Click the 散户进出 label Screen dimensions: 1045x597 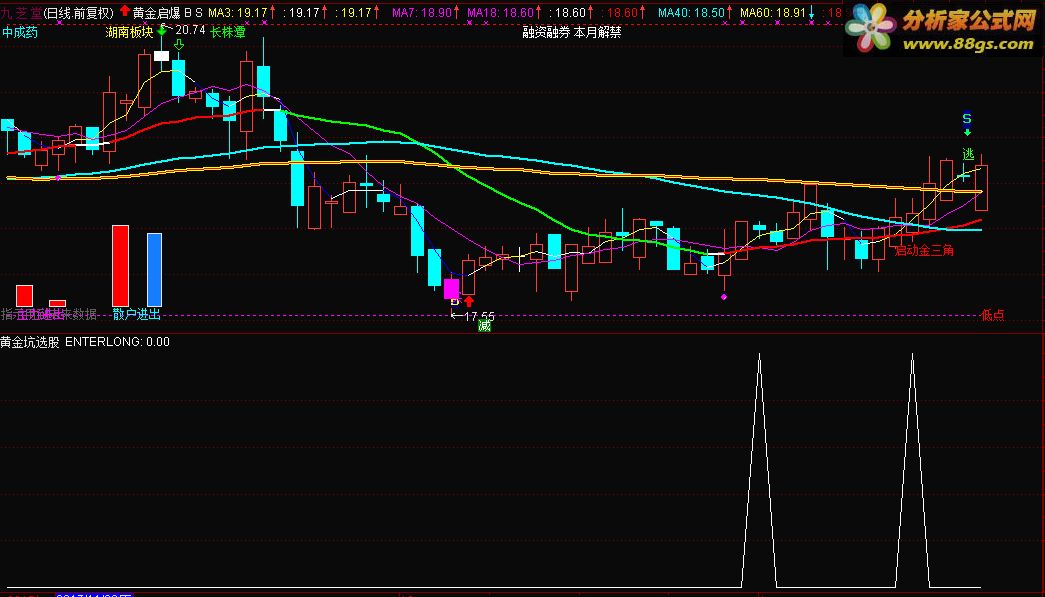[x=137, y=314]
